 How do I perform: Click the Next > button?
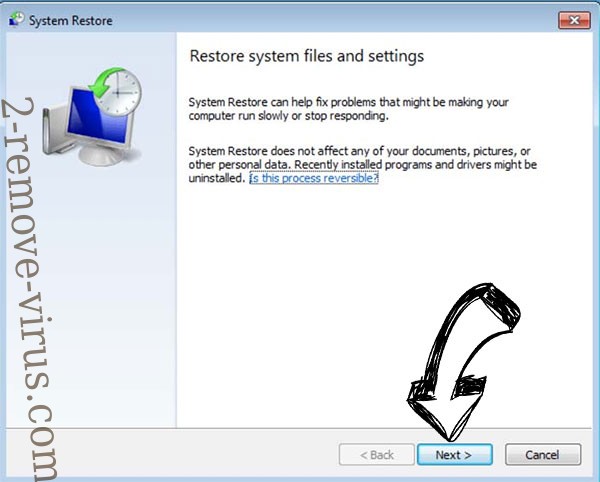[x=454, y=454]
